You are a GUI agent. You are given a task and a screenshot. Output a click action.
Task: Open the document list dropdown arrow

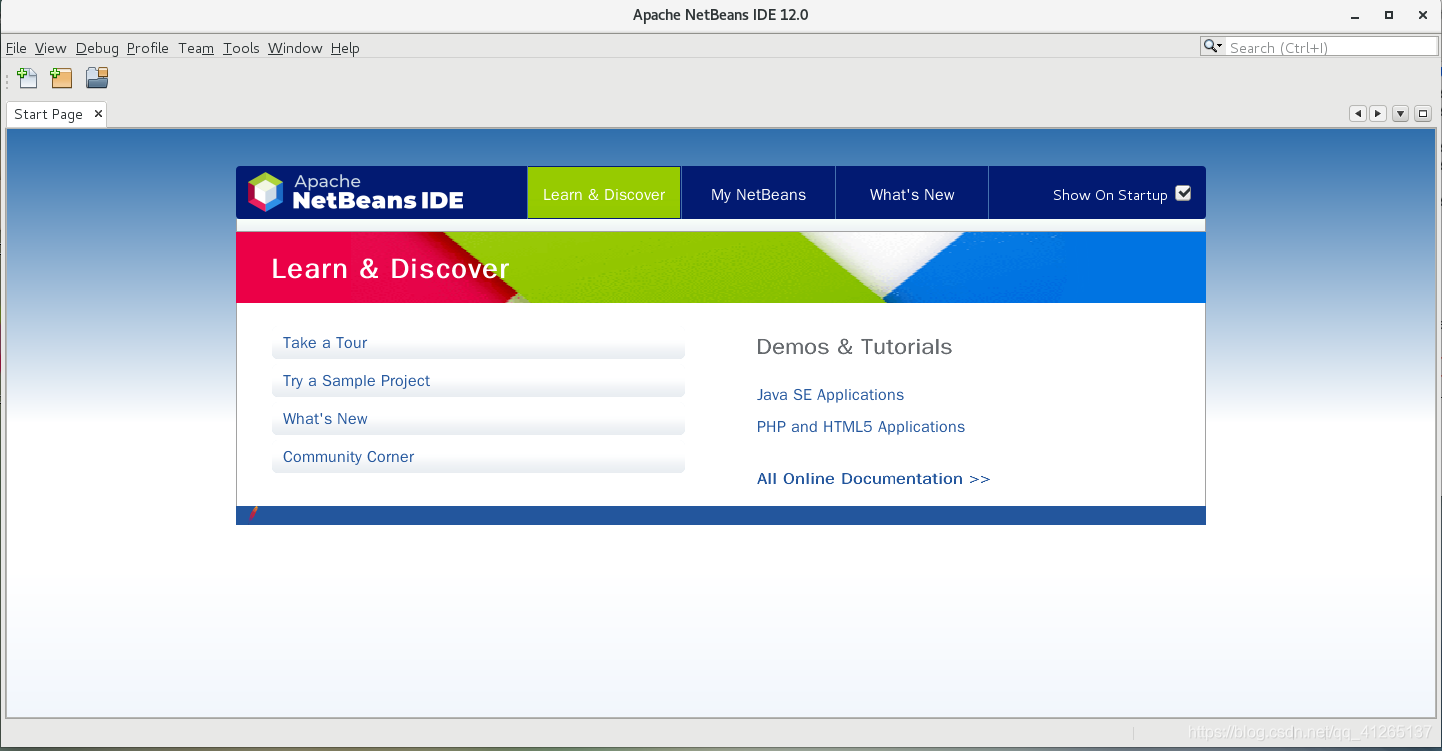(x=1400, y=114)
